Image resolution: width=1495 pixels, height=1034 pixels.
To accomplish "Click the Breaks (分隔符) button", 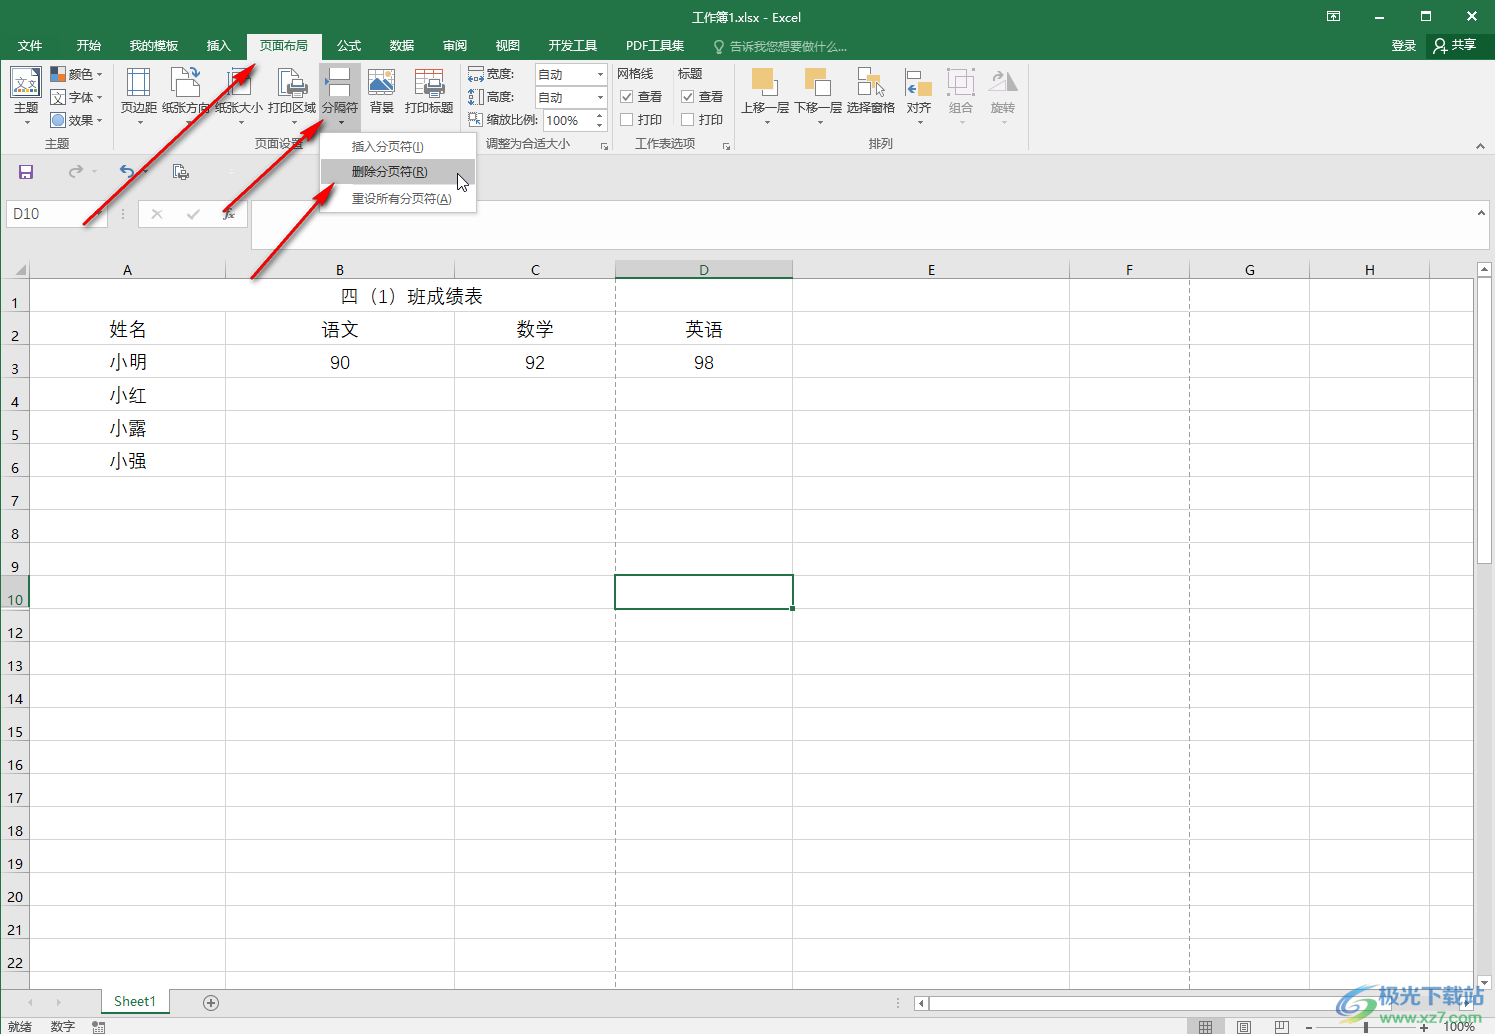I will (340, 96).
